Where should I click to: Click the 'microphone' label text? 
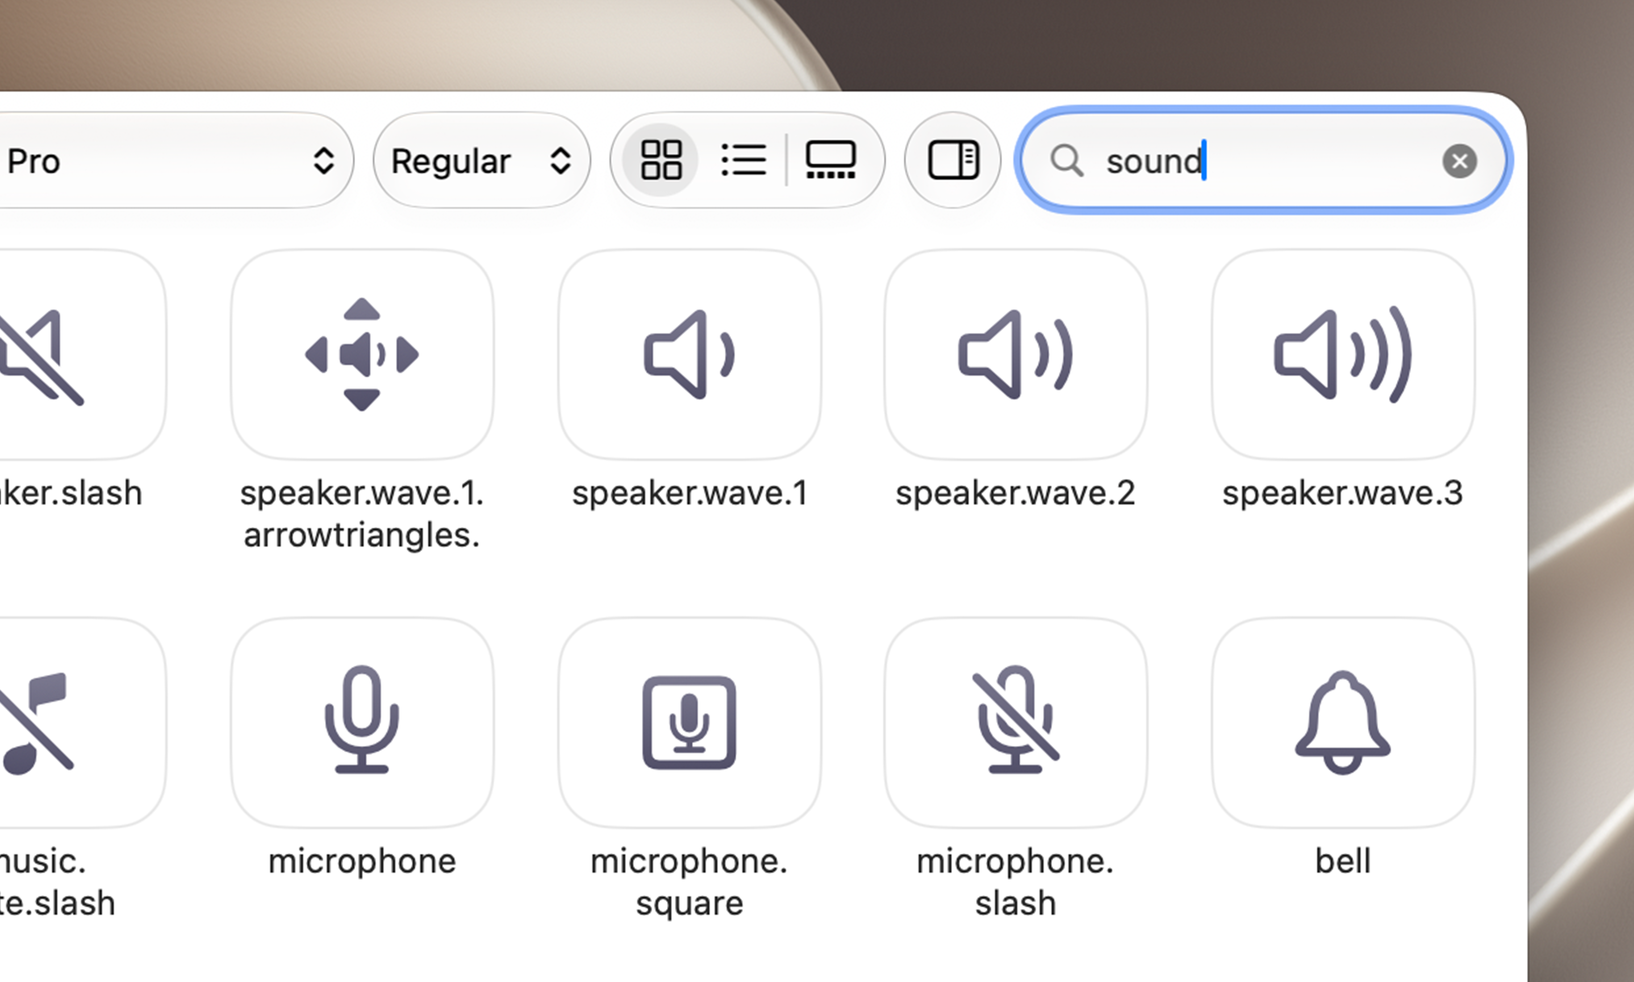point(362,861)
